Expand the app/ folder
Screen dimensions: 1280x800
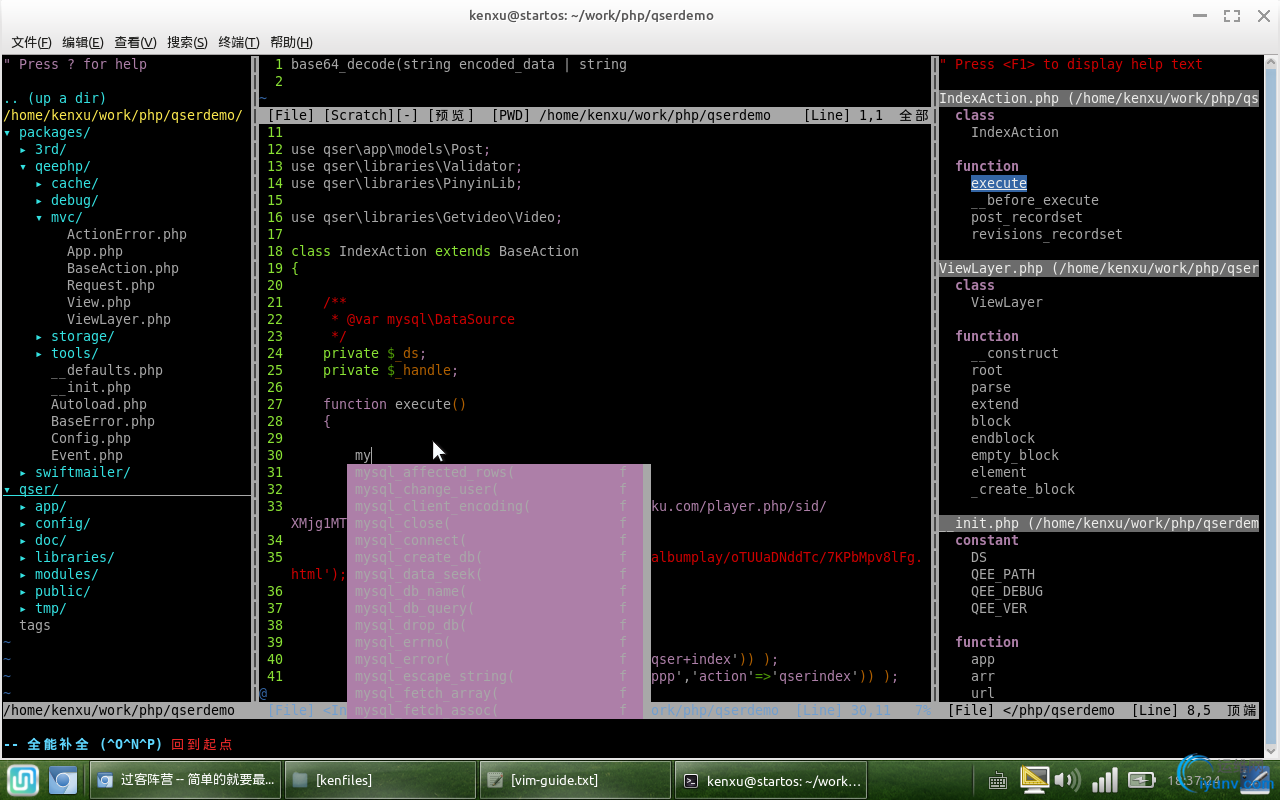coord(43,506)
